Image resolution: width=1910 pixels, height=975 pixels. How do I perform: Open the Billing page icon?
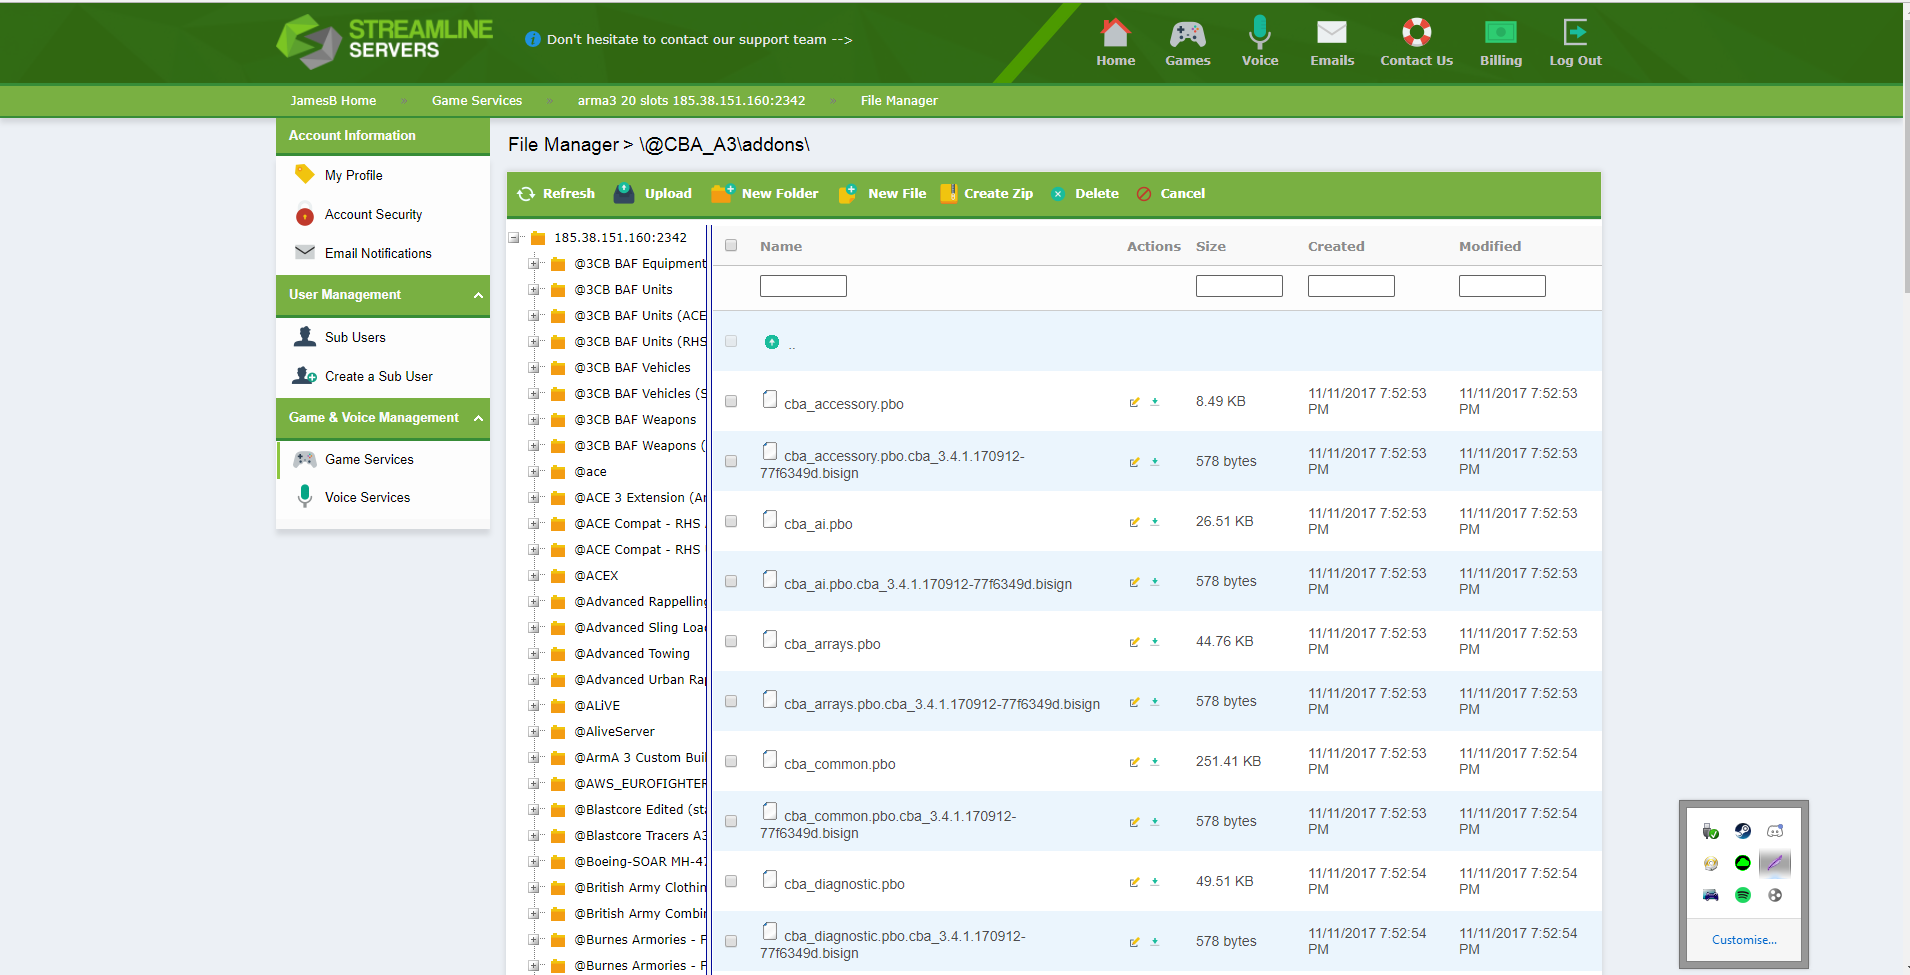1500,42
